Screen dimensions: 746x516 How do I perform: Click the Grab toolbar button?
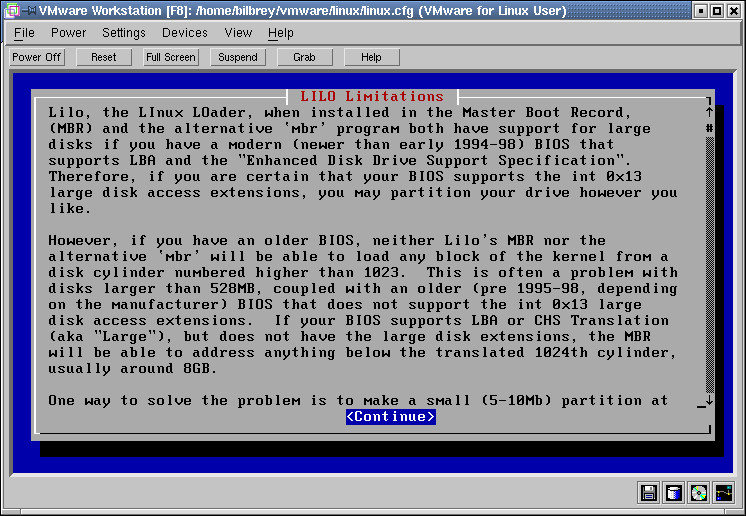tap(304, 57)
